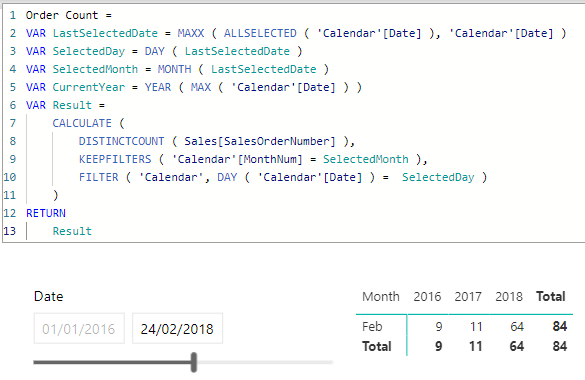
Task: Click the Date slicer title
Action: point(49,296)
